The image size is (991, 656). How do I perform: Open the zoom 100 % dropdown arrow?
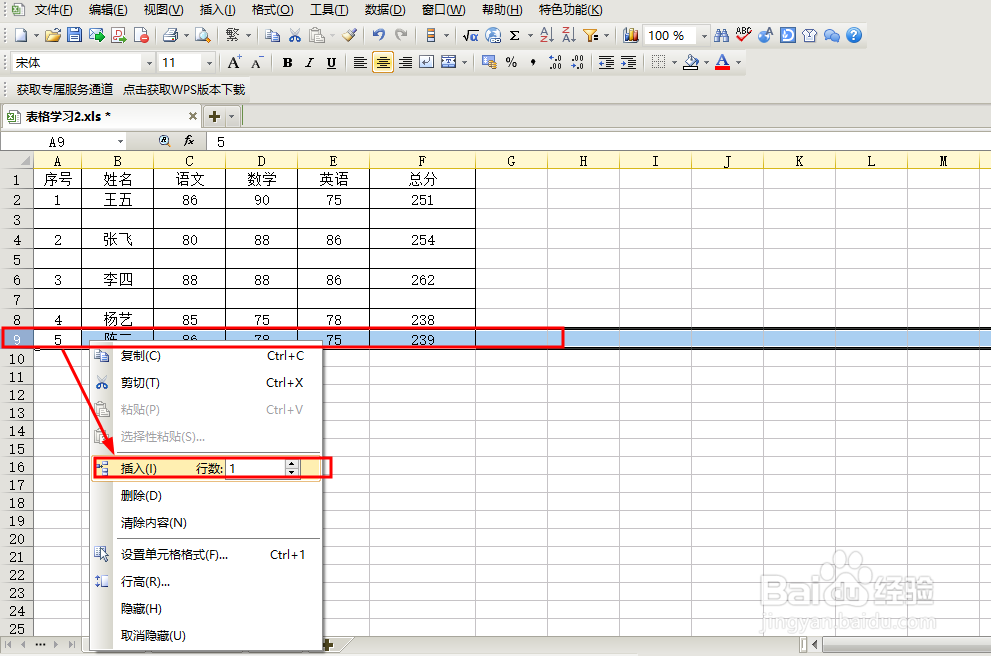[704, 36]
